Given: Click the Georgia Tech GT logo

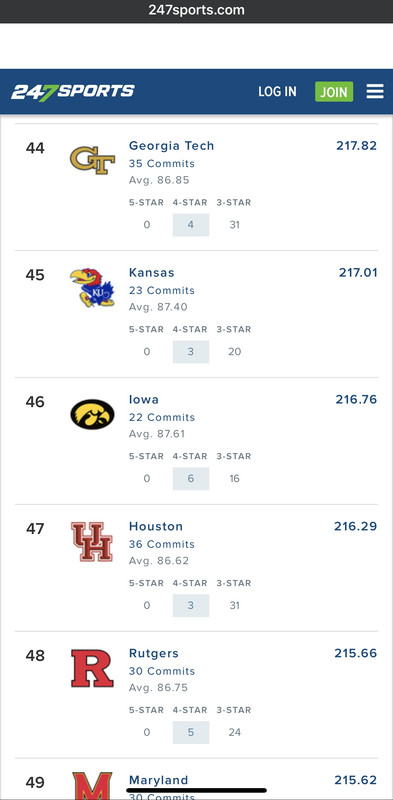Looking at the screenshot, I should tap(92, 160).
